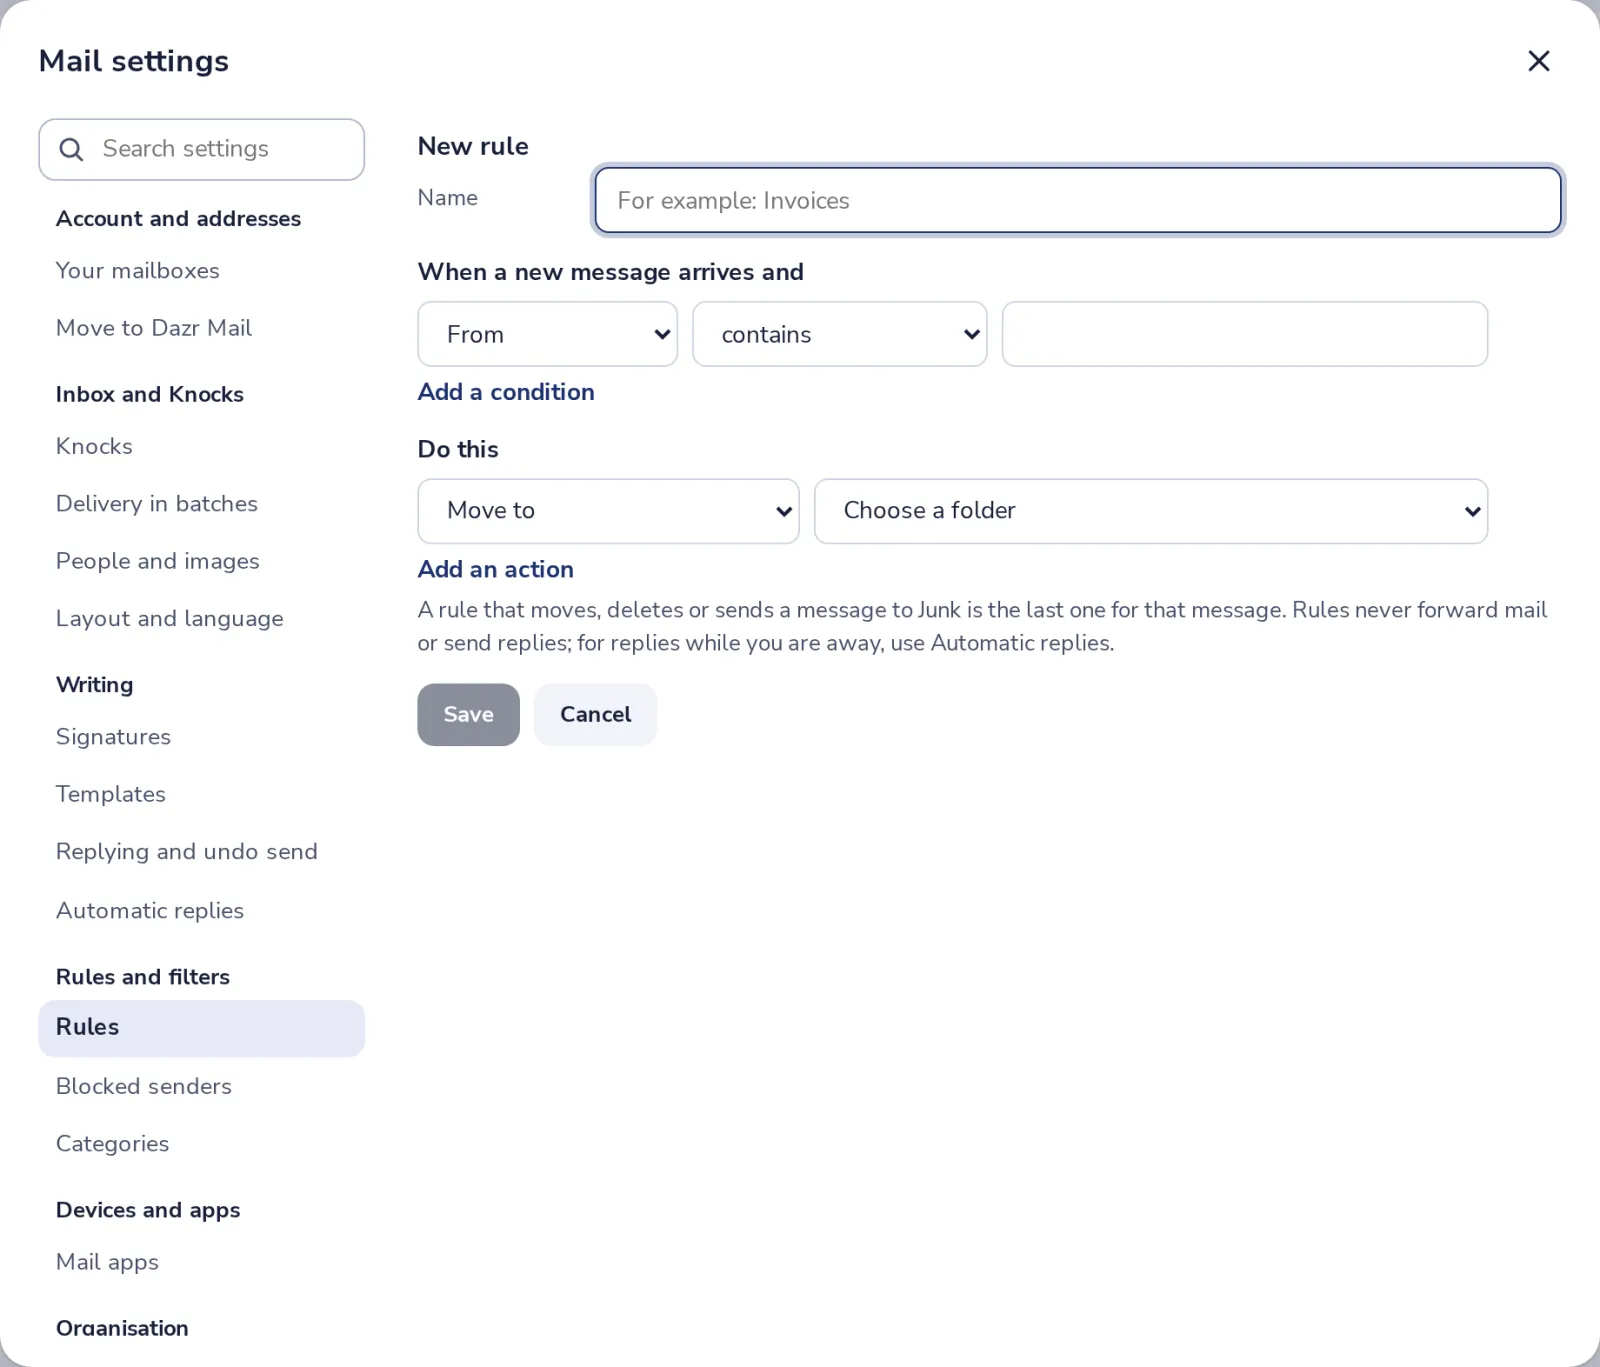This screenshot has height=1367, width=1600.
Task: Click the Account and addresses heading
Action: pos(178,219)
